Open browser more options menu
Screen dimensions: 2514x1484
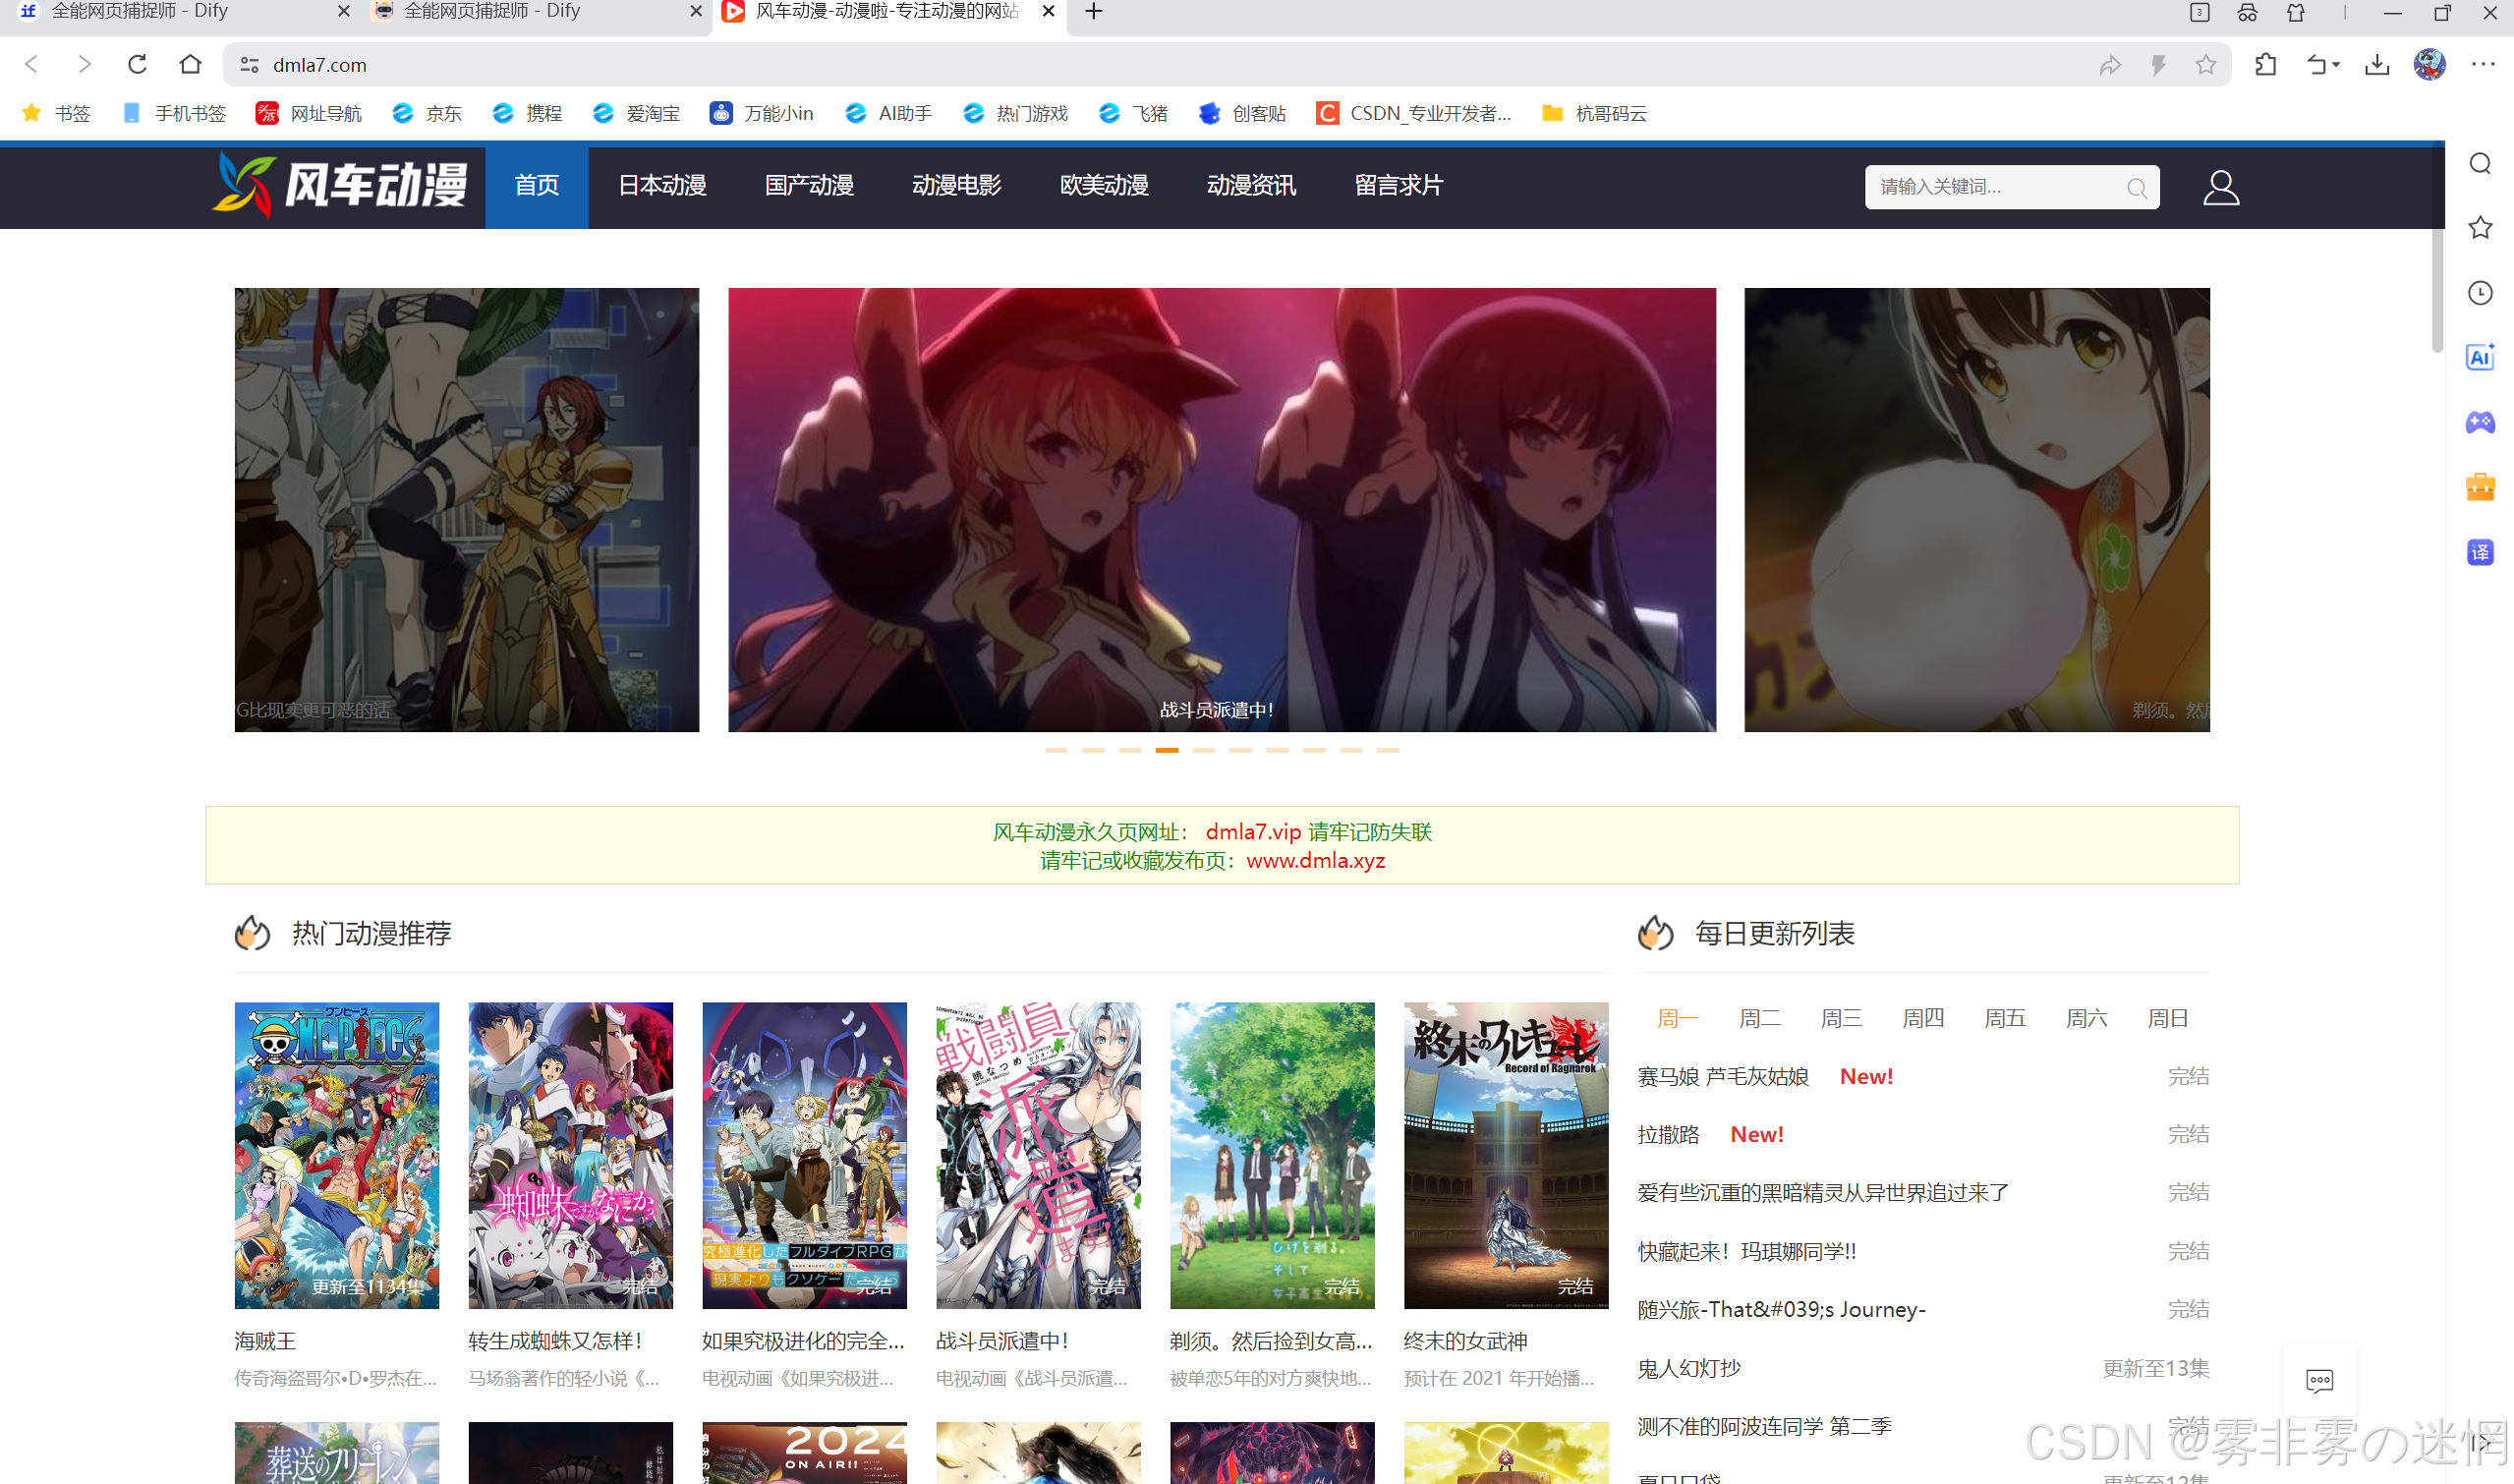pos(2483,65)
